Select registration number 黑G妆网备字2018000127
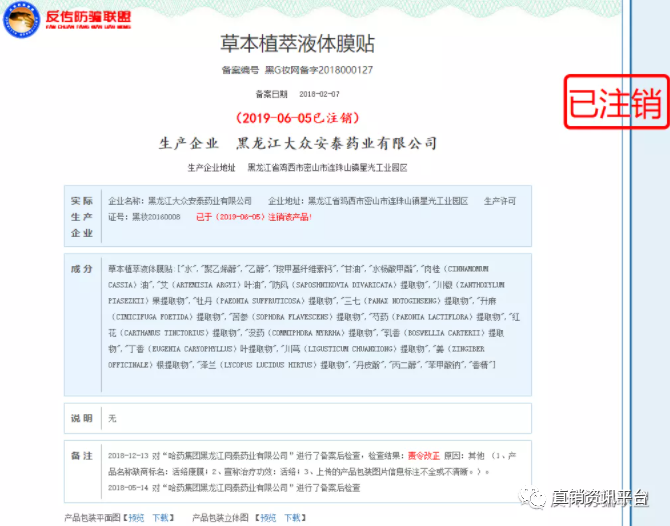 click(319, 70)
